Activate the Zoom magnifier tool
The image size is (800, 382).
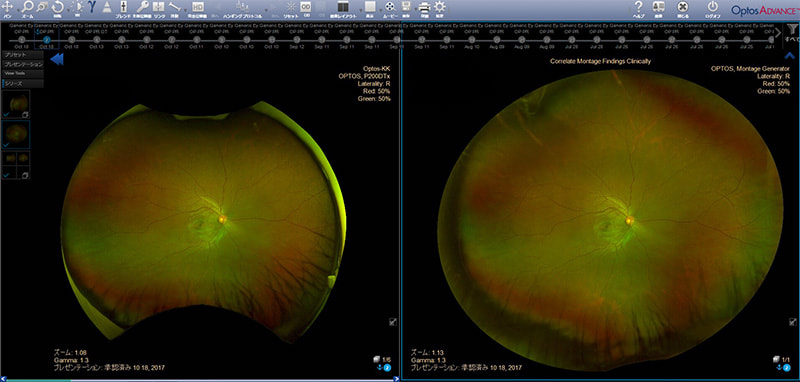click(x=28, y=7)
